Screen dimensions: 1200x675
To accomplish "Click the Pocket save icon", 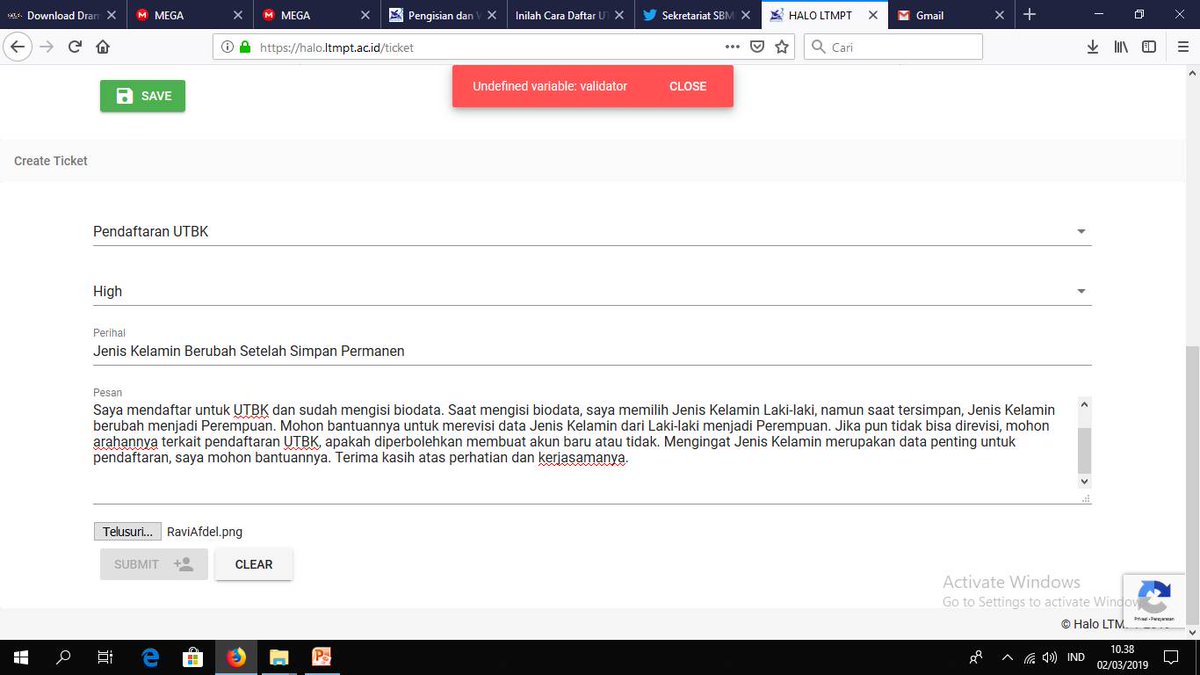I will (x=758, y=47).
